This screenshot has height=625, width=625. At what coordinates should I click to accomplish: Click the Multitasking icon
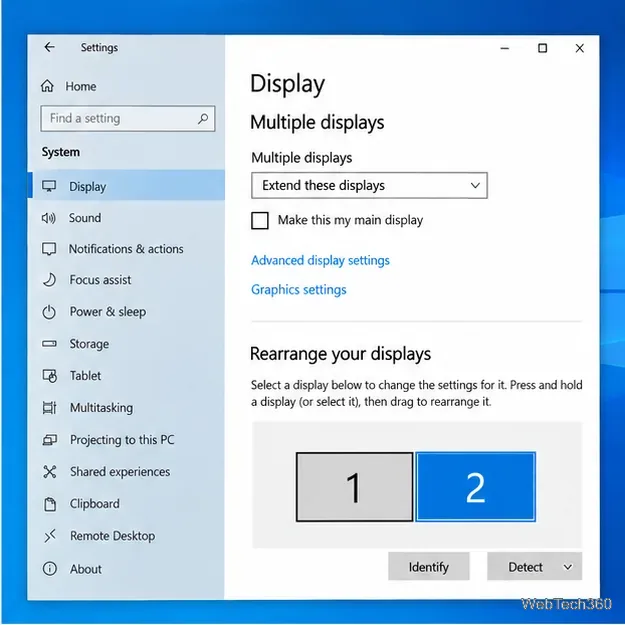pos(49,407)
